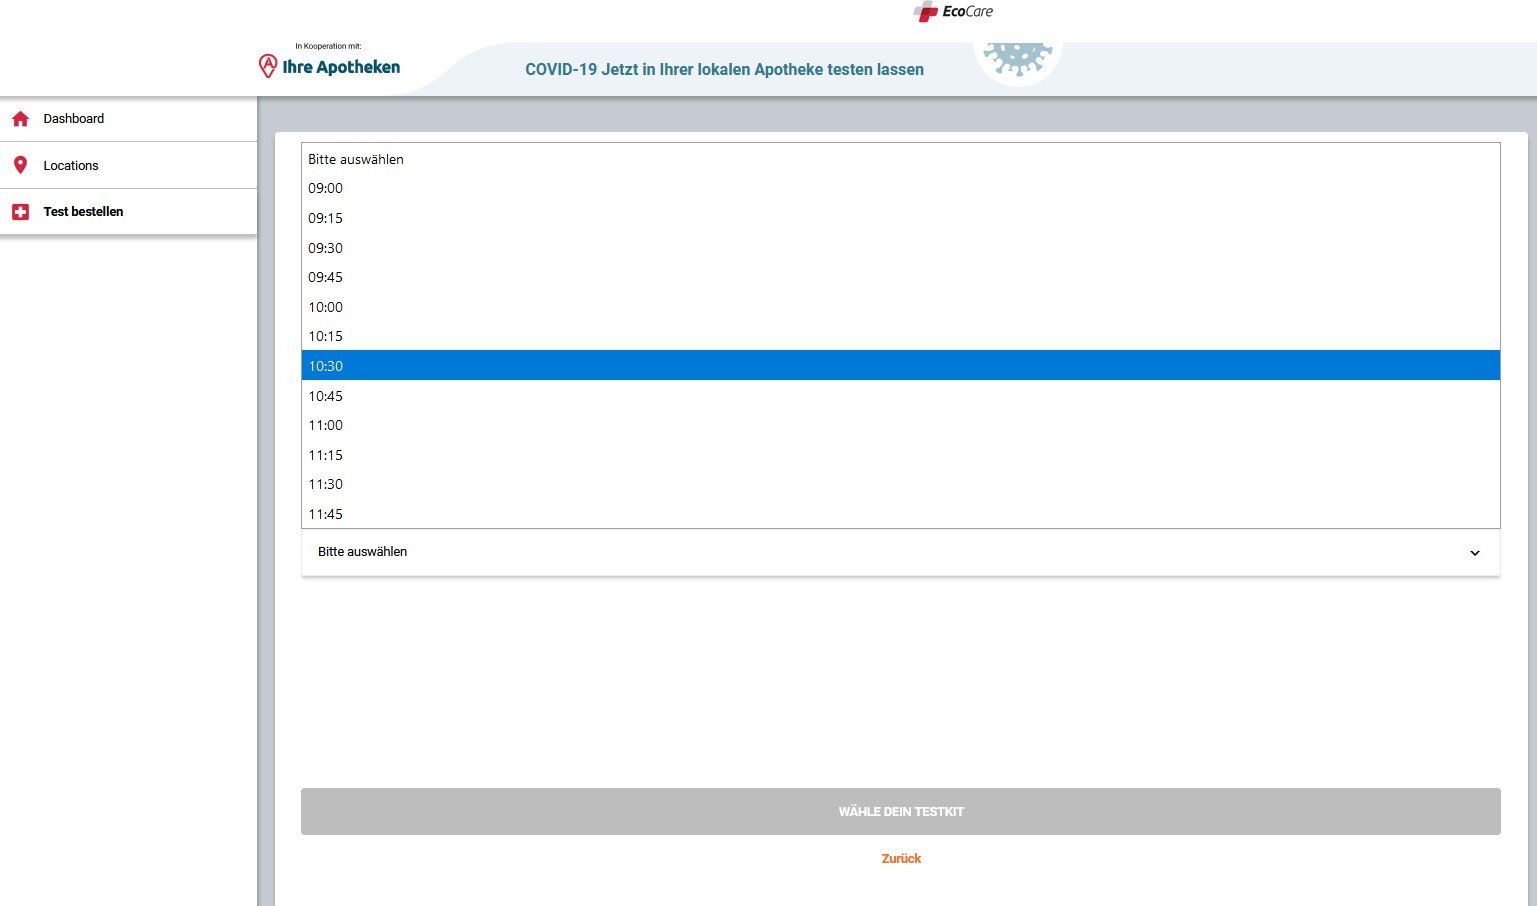Click the COVID-19 banner headline text
1537x906 pixels.
coord(724,70)
